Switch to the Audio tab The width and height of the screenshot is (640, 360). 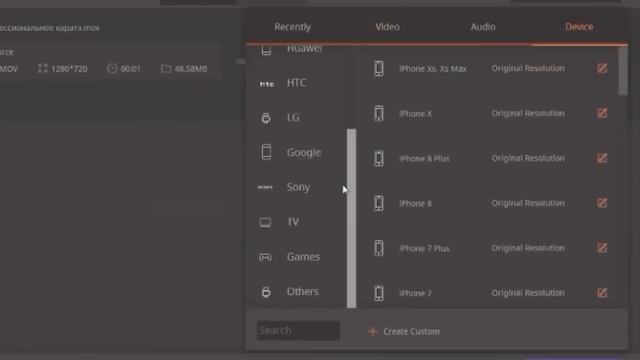[x=483, y=27]
